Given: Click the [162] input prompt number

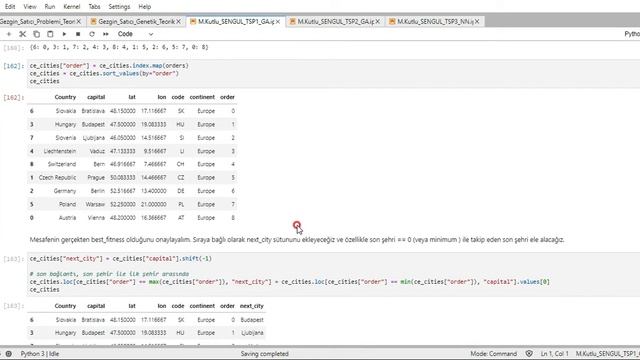Looking at the screenshot, I should (x=13, y=66).
